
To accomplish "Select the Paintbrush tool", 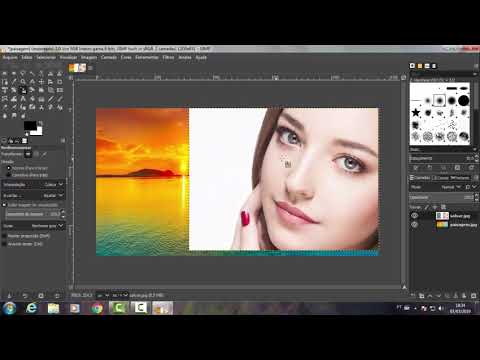I will (60, 99).
